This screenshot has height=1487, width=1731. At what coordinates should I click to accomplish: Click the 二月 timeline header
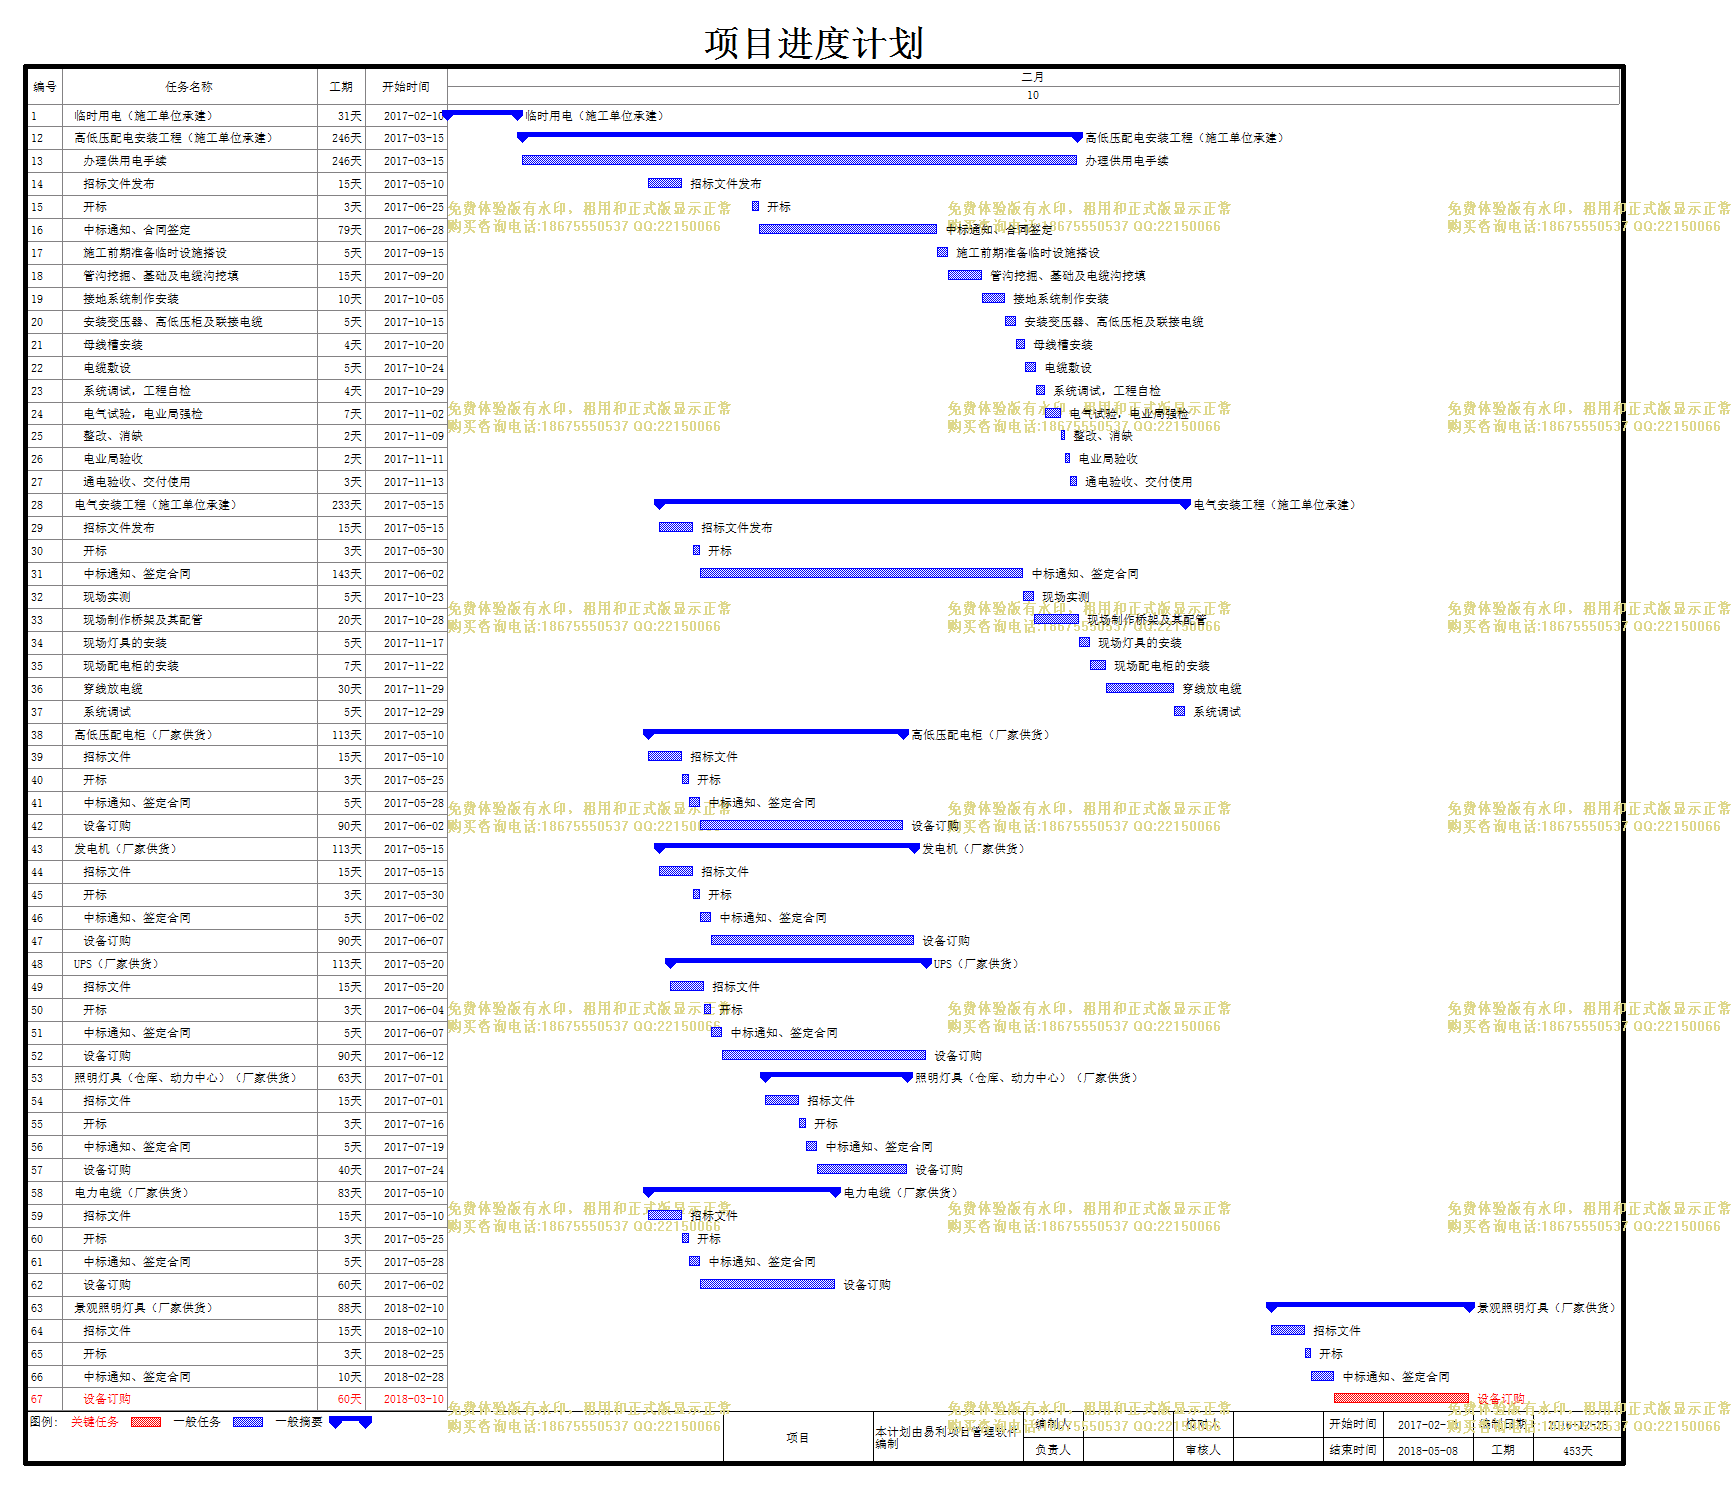click(x=1033, y=77)
